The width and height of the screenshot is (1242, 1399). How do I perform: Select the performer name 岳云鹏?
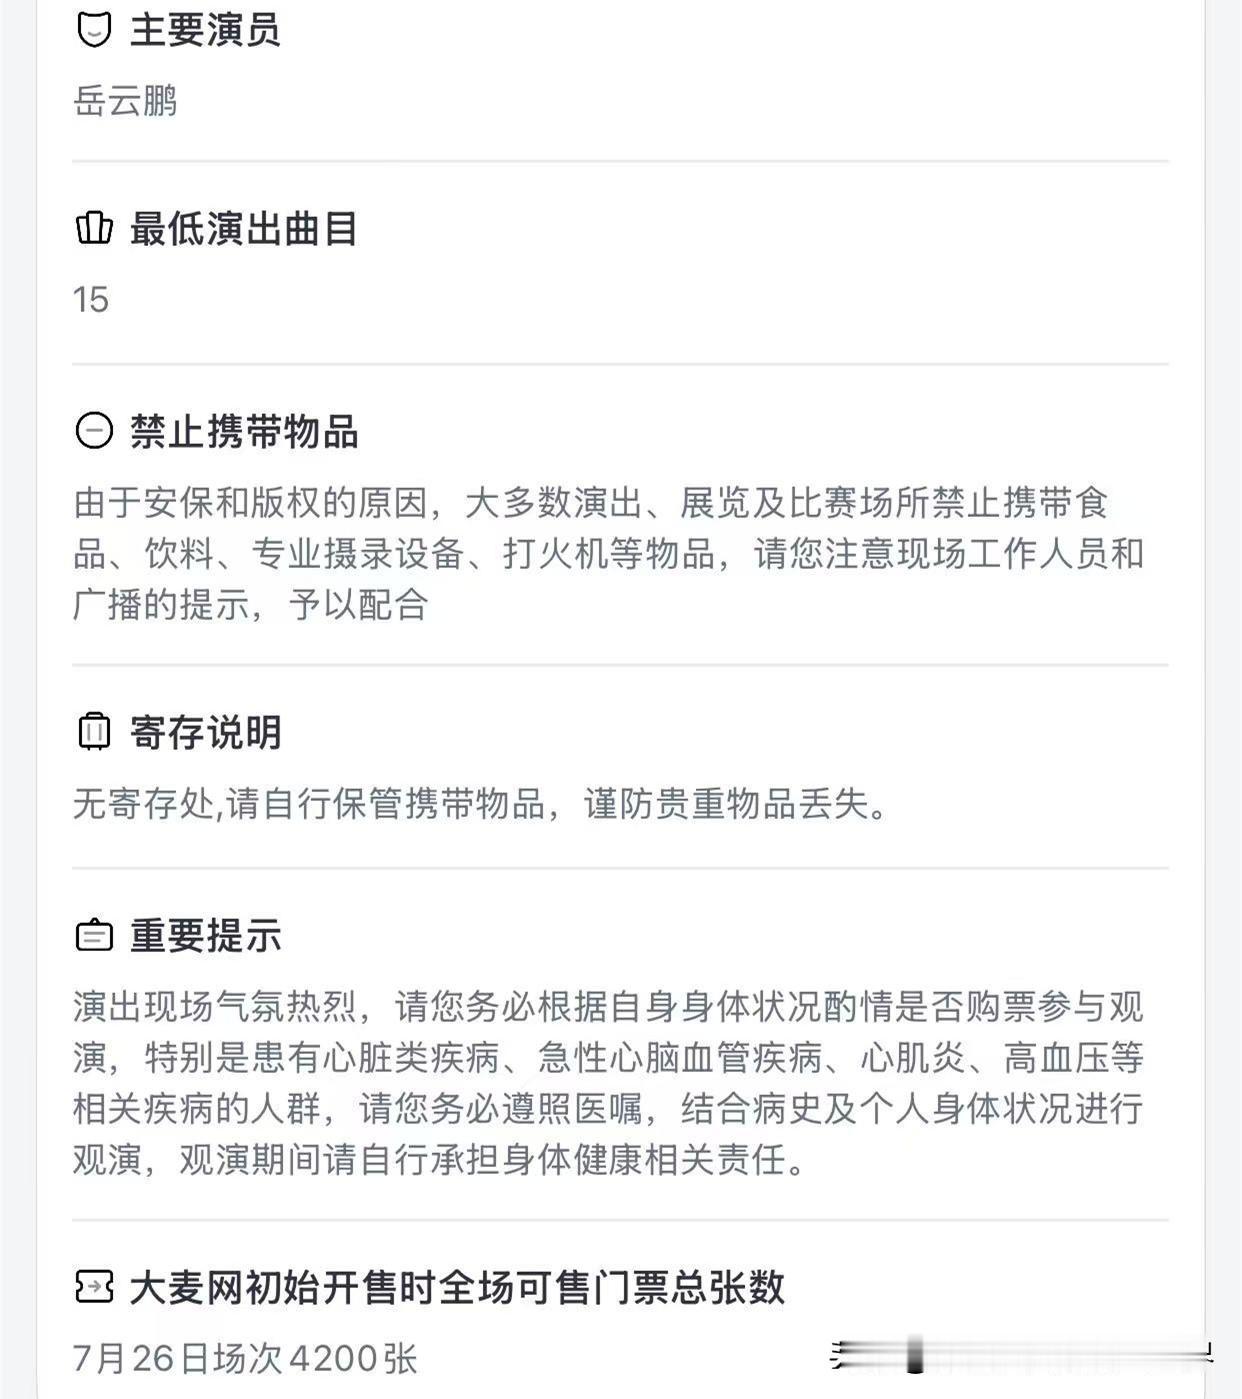[125, 101]
